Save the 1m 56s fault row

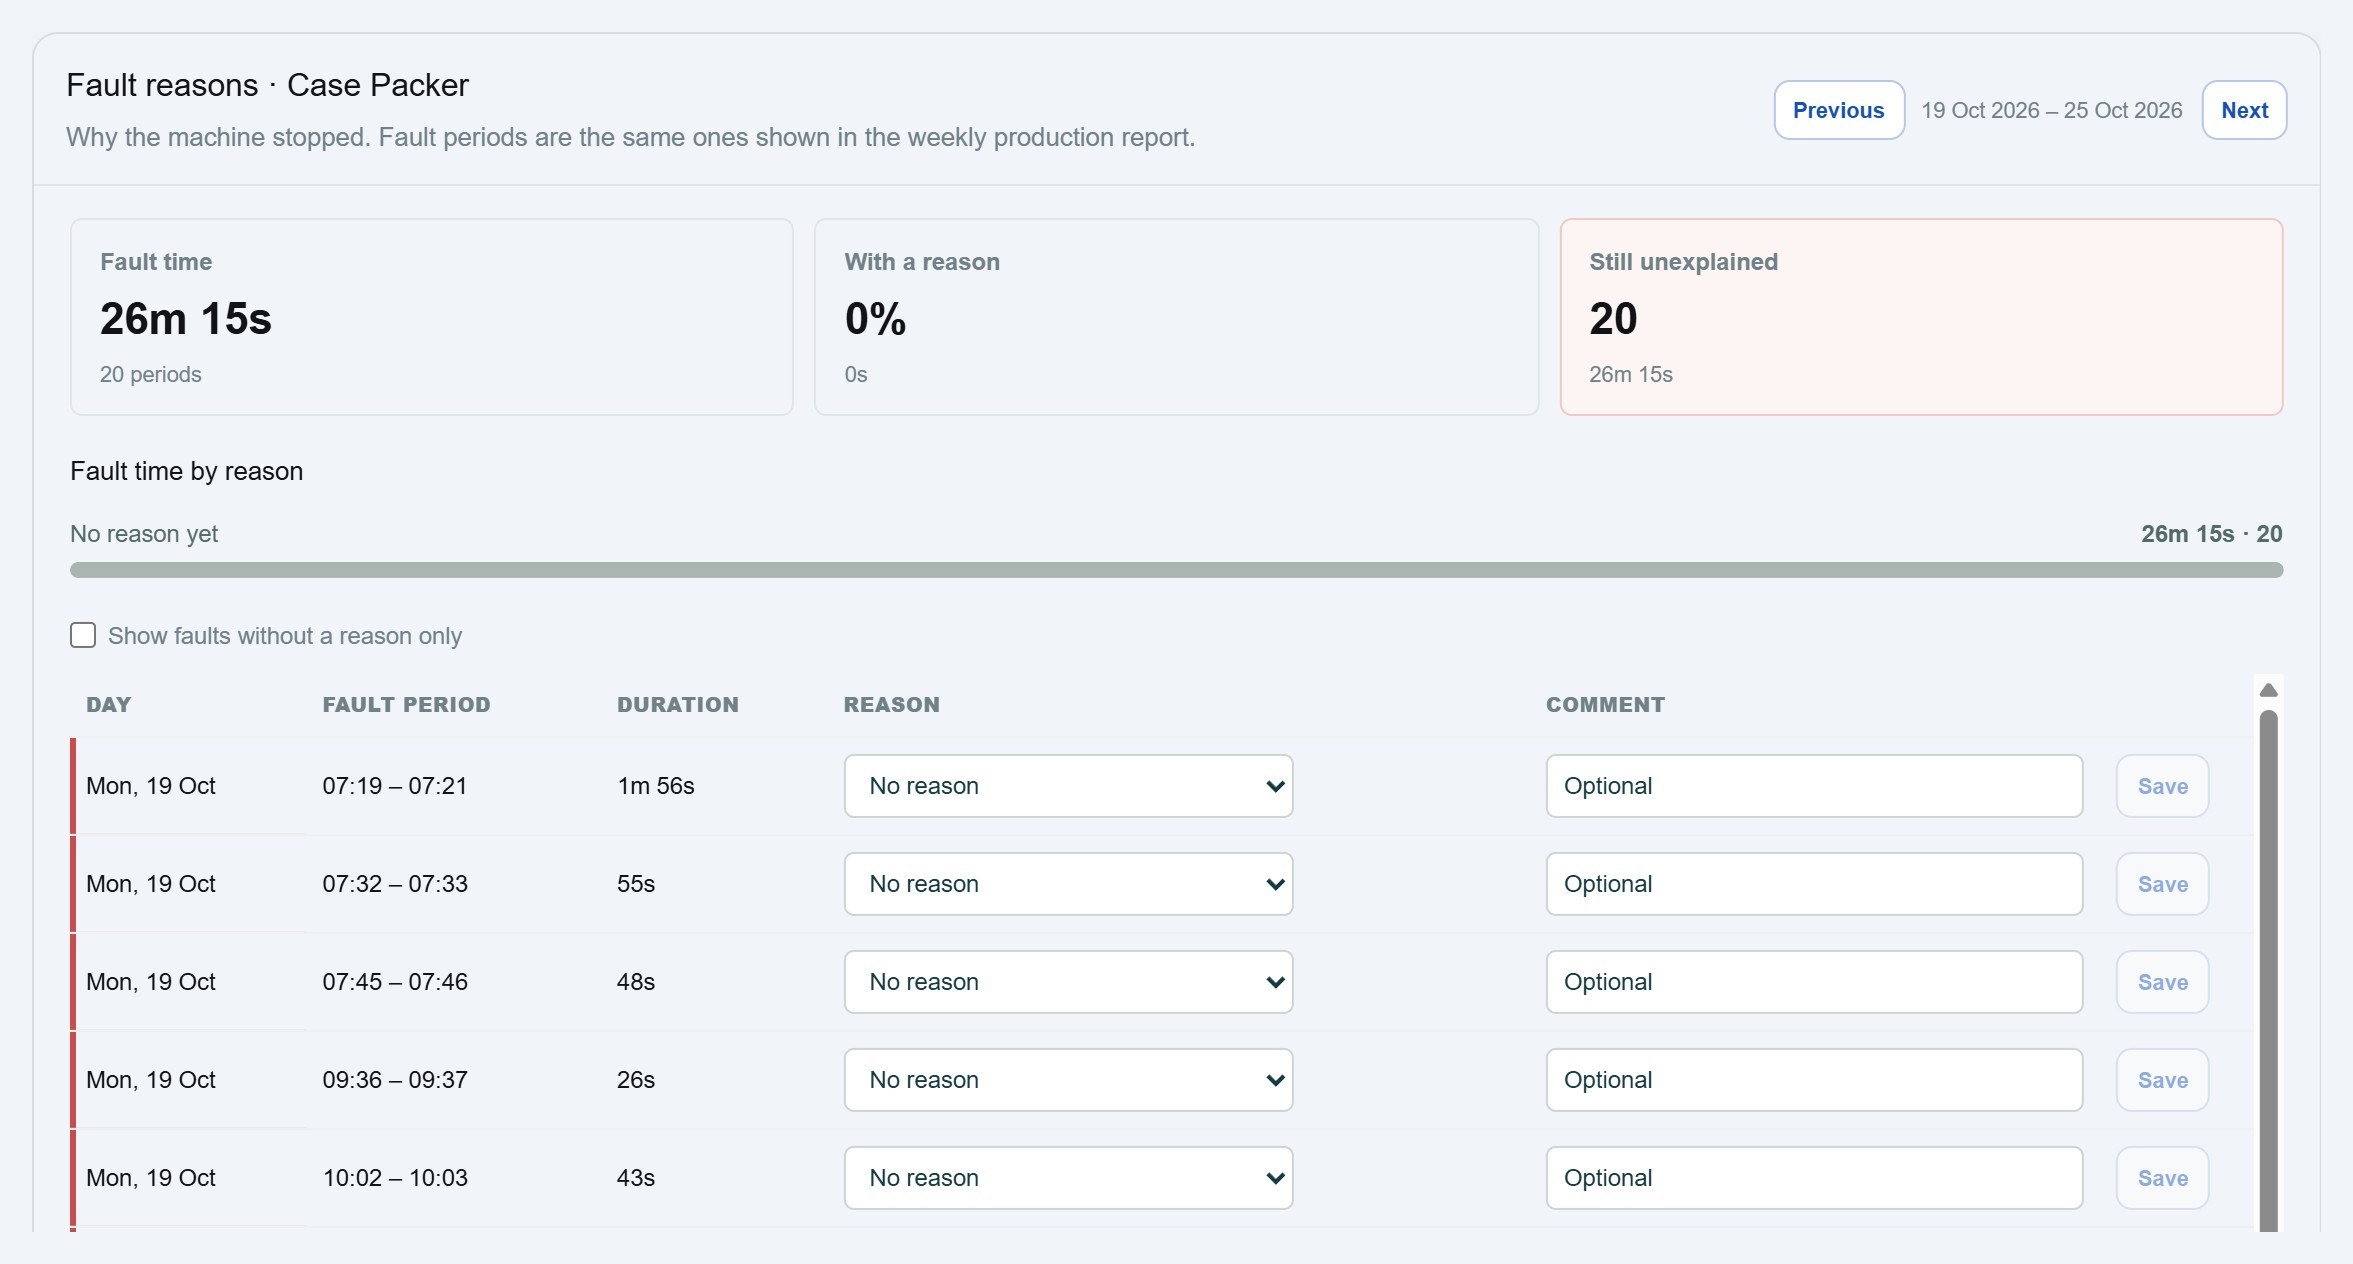(x=2162, y=786)
